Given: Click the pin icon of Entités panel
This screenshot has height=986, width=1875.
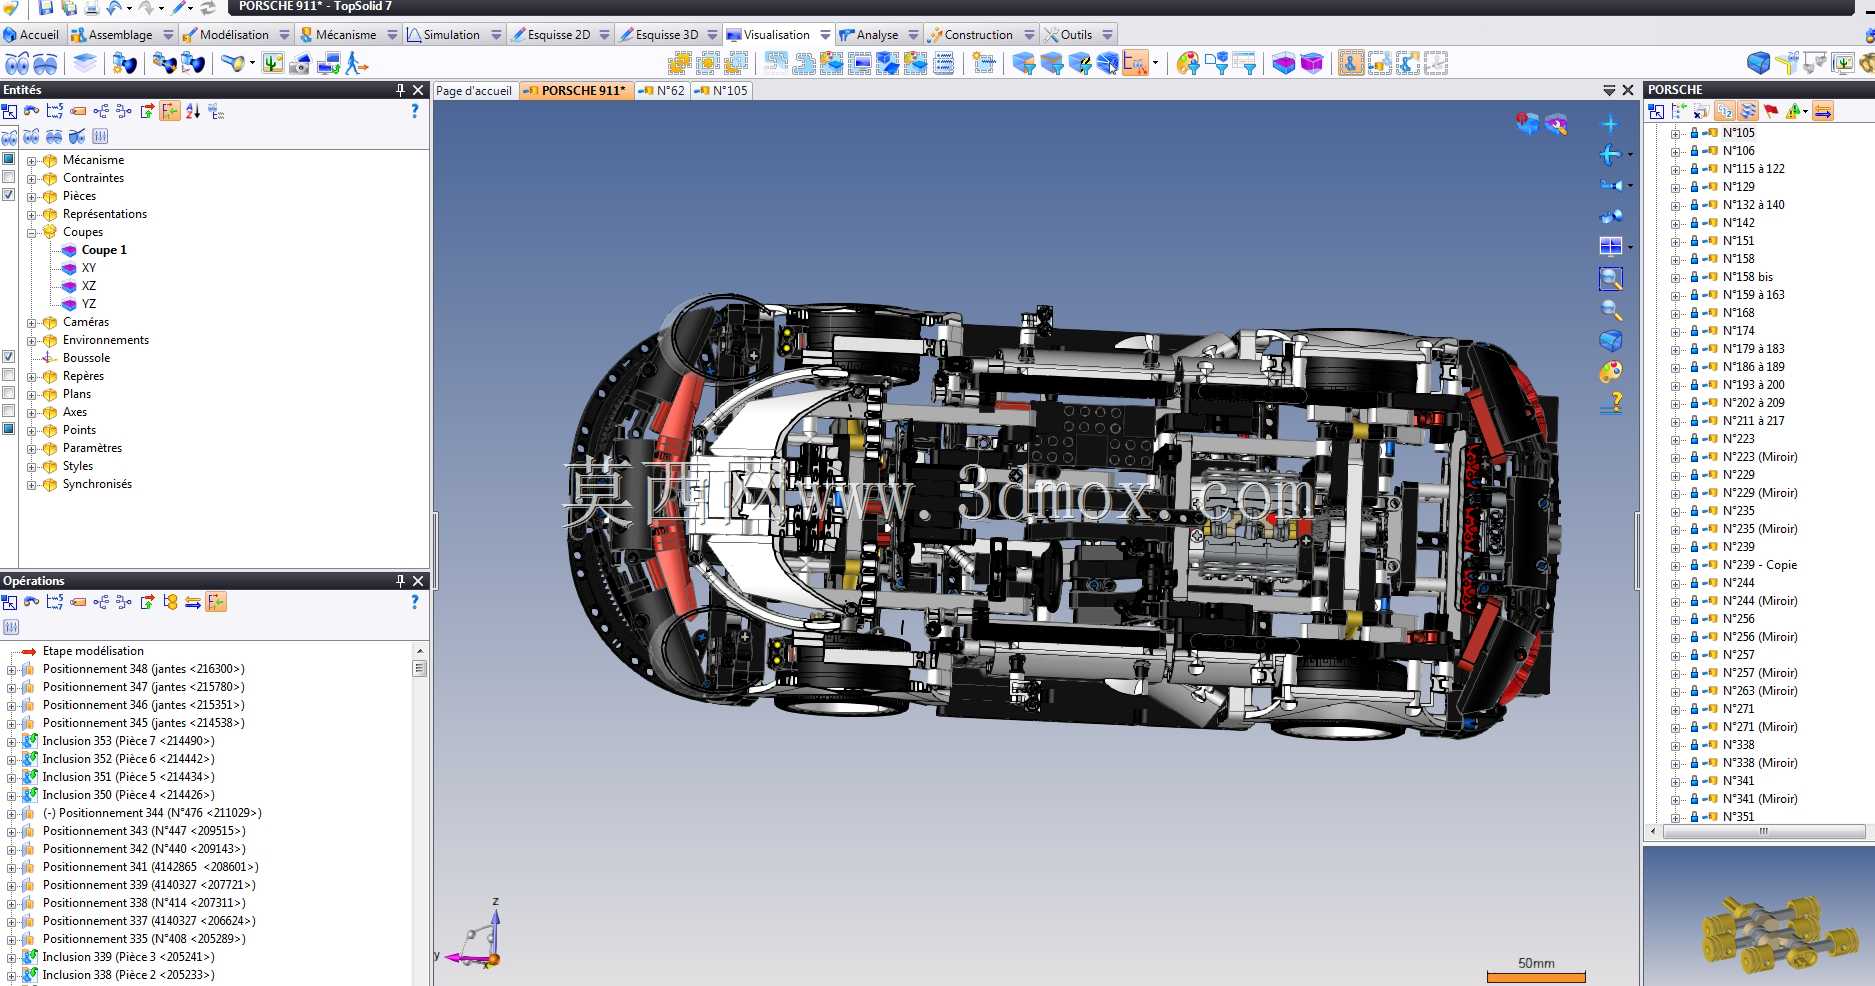Looking at the screenshot, I should [x=400, y=90].
